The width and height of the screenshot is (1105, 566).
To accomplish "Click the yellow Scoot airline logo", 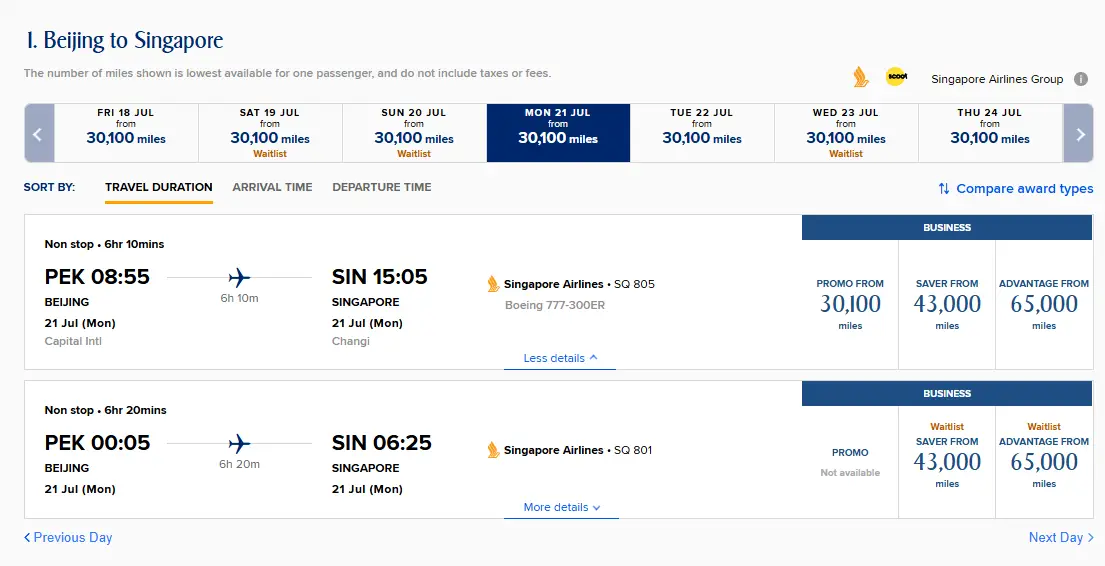I will pos(896,76).
